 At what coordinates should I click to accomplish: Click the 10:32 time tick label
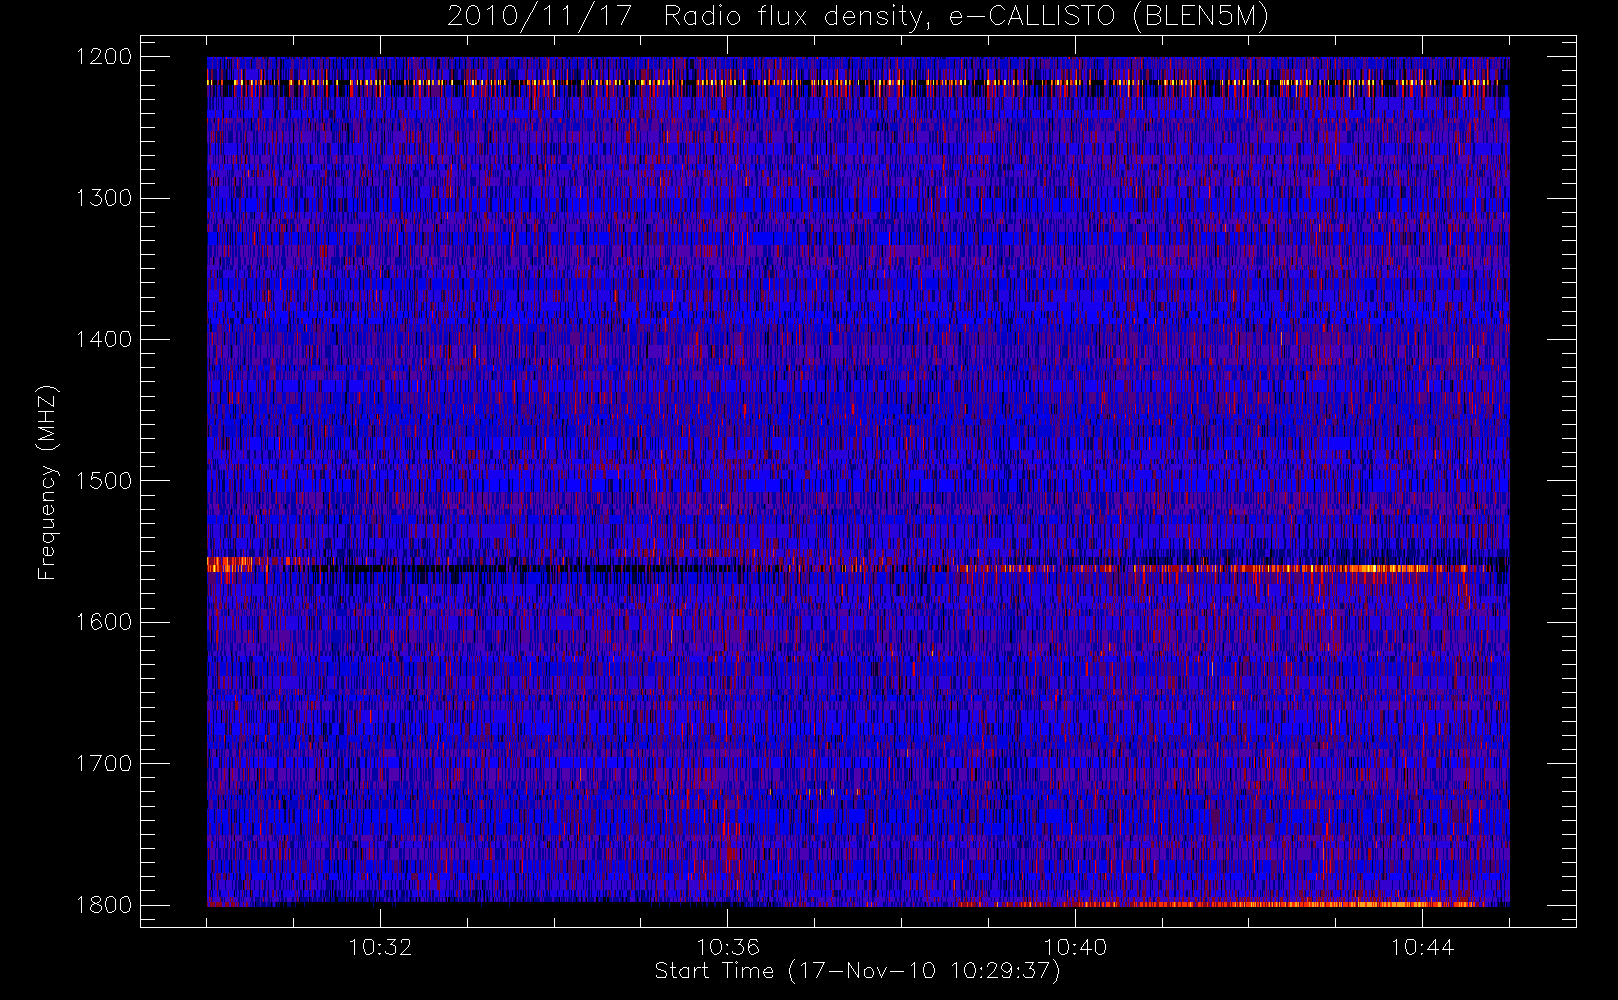[x=380, y=947]
